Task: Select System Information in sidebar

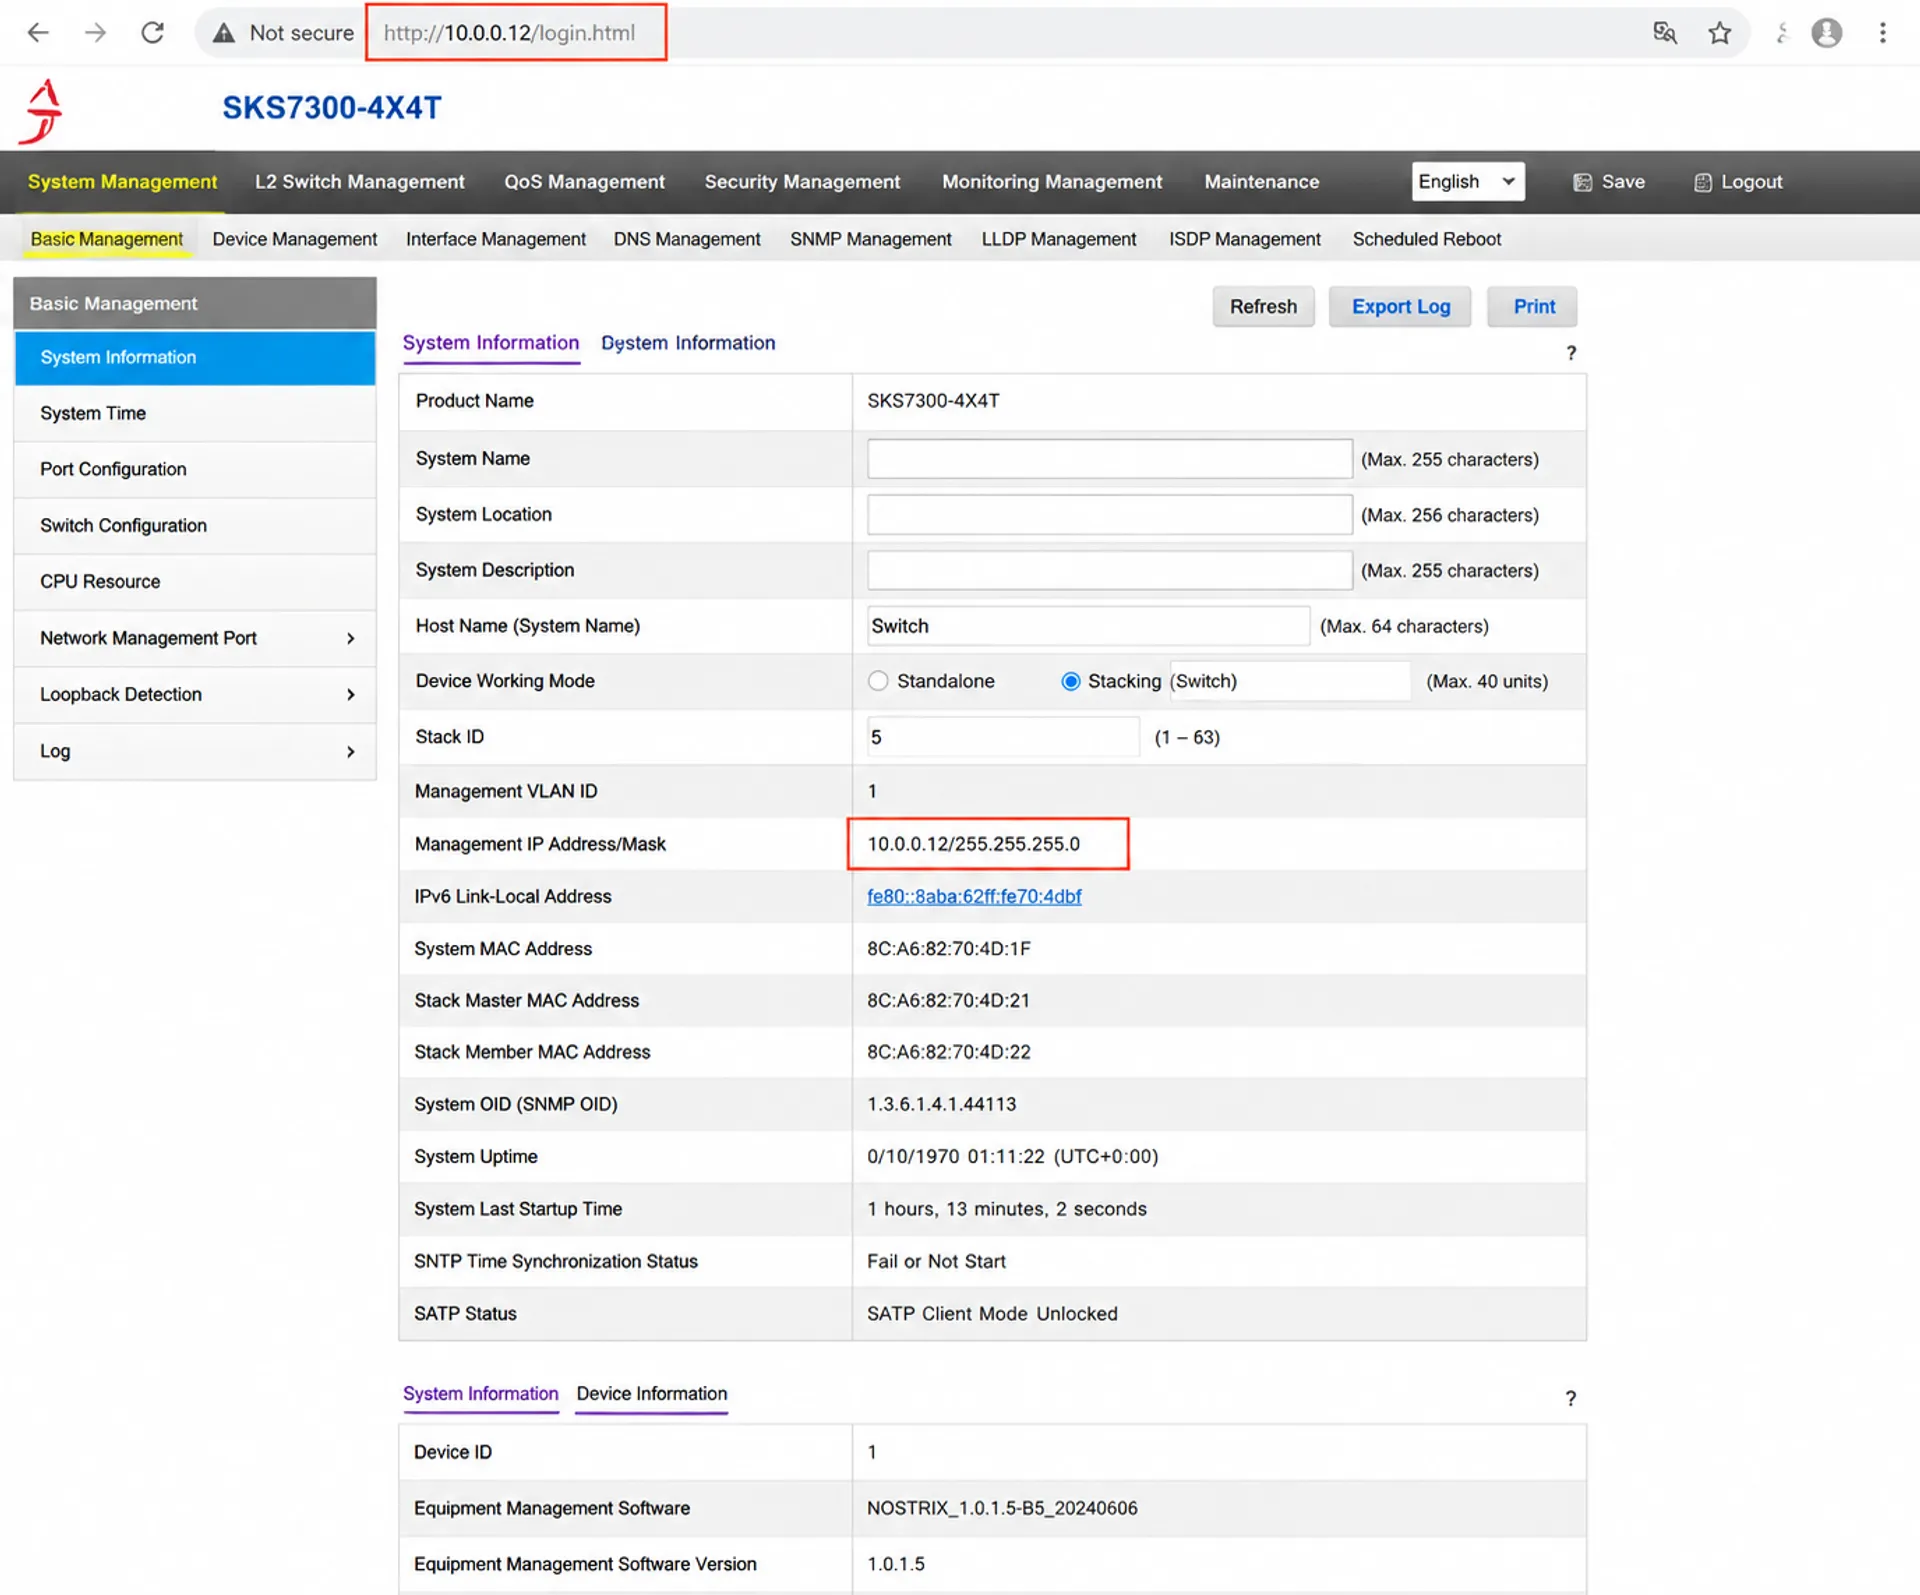Action: (x=195, y=358)
